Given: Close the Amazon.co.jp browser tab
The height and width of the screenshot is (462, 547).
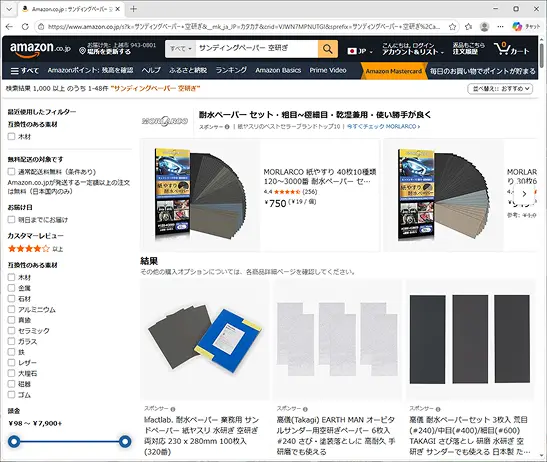Looking at the screenshot, I should [x=118, y=9].
